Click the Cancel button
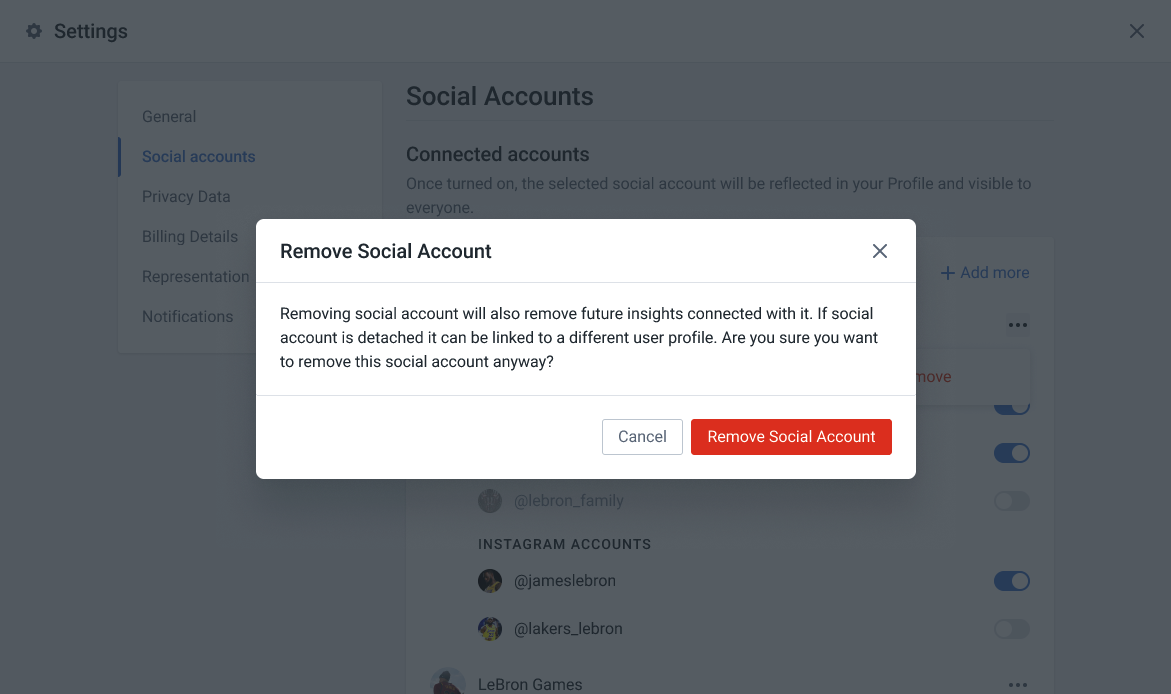 (x=642, y=436)
